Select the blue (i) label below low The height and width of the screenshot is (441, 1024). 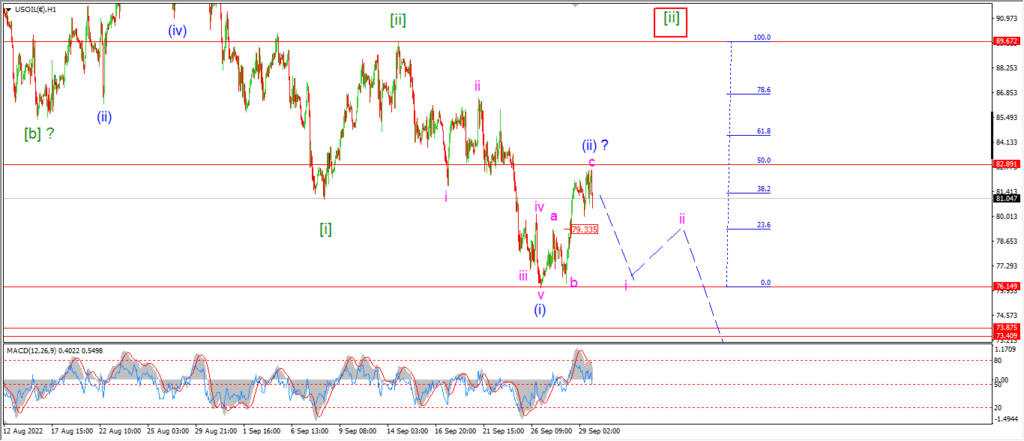(x=539, y=310)
